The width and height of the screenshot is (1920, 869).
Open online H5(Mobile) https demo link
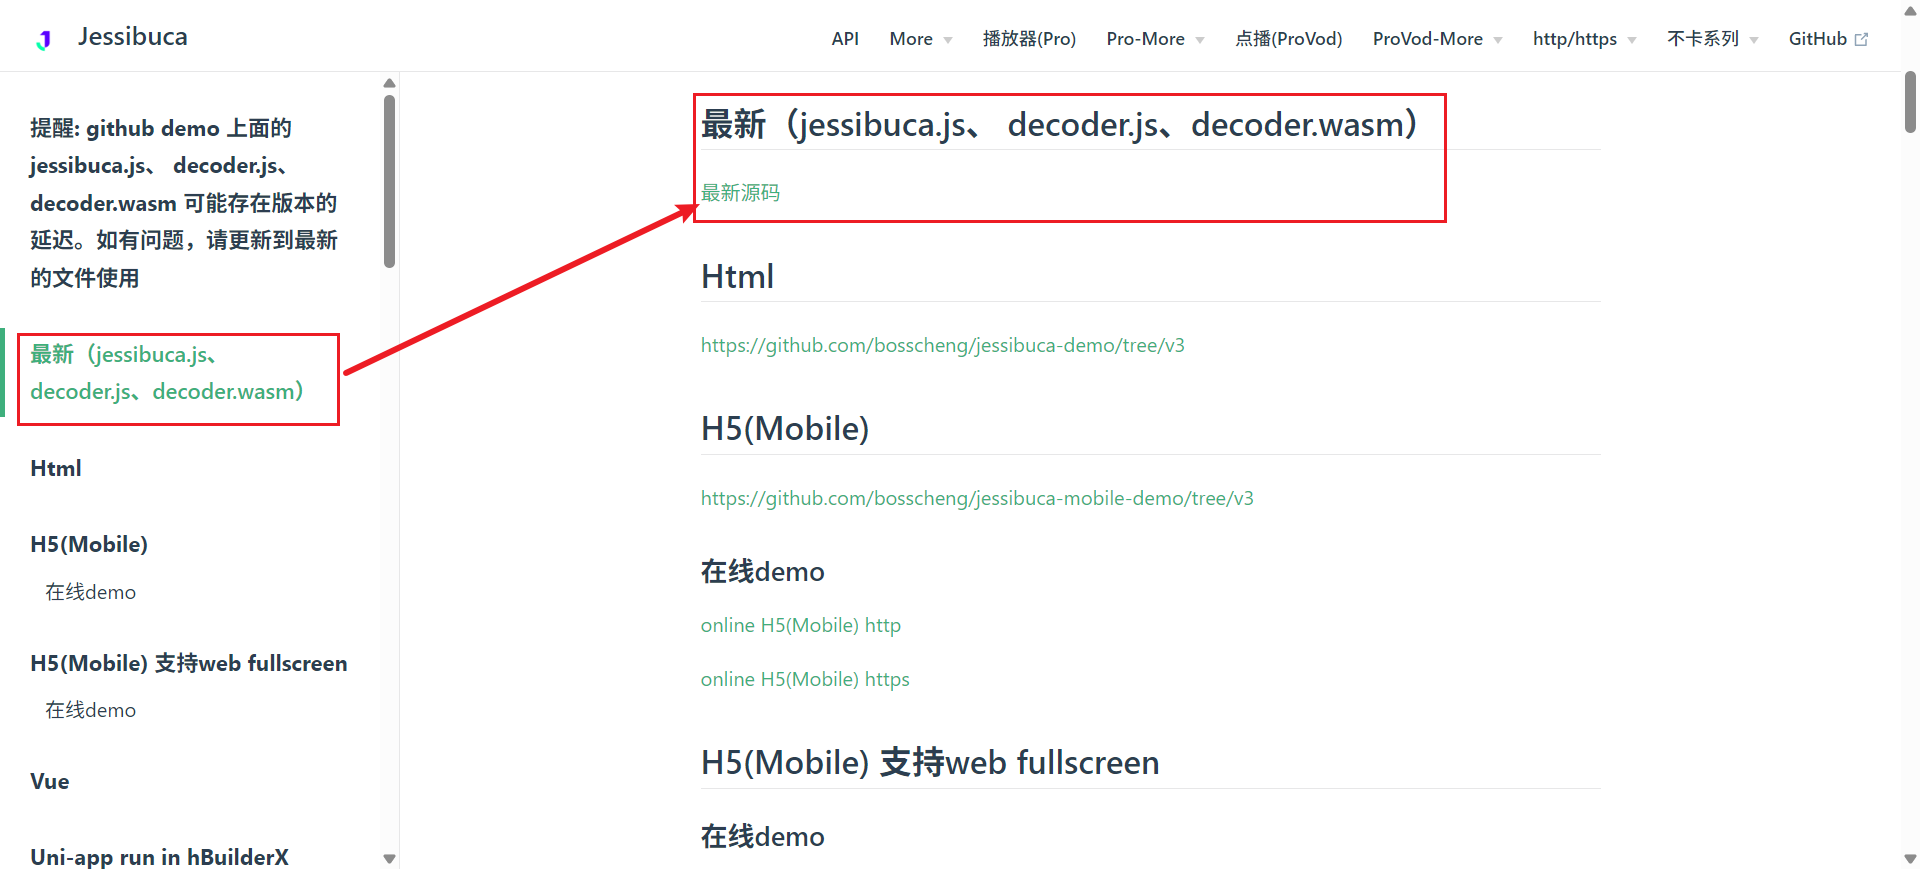click(x=805, y=679)
